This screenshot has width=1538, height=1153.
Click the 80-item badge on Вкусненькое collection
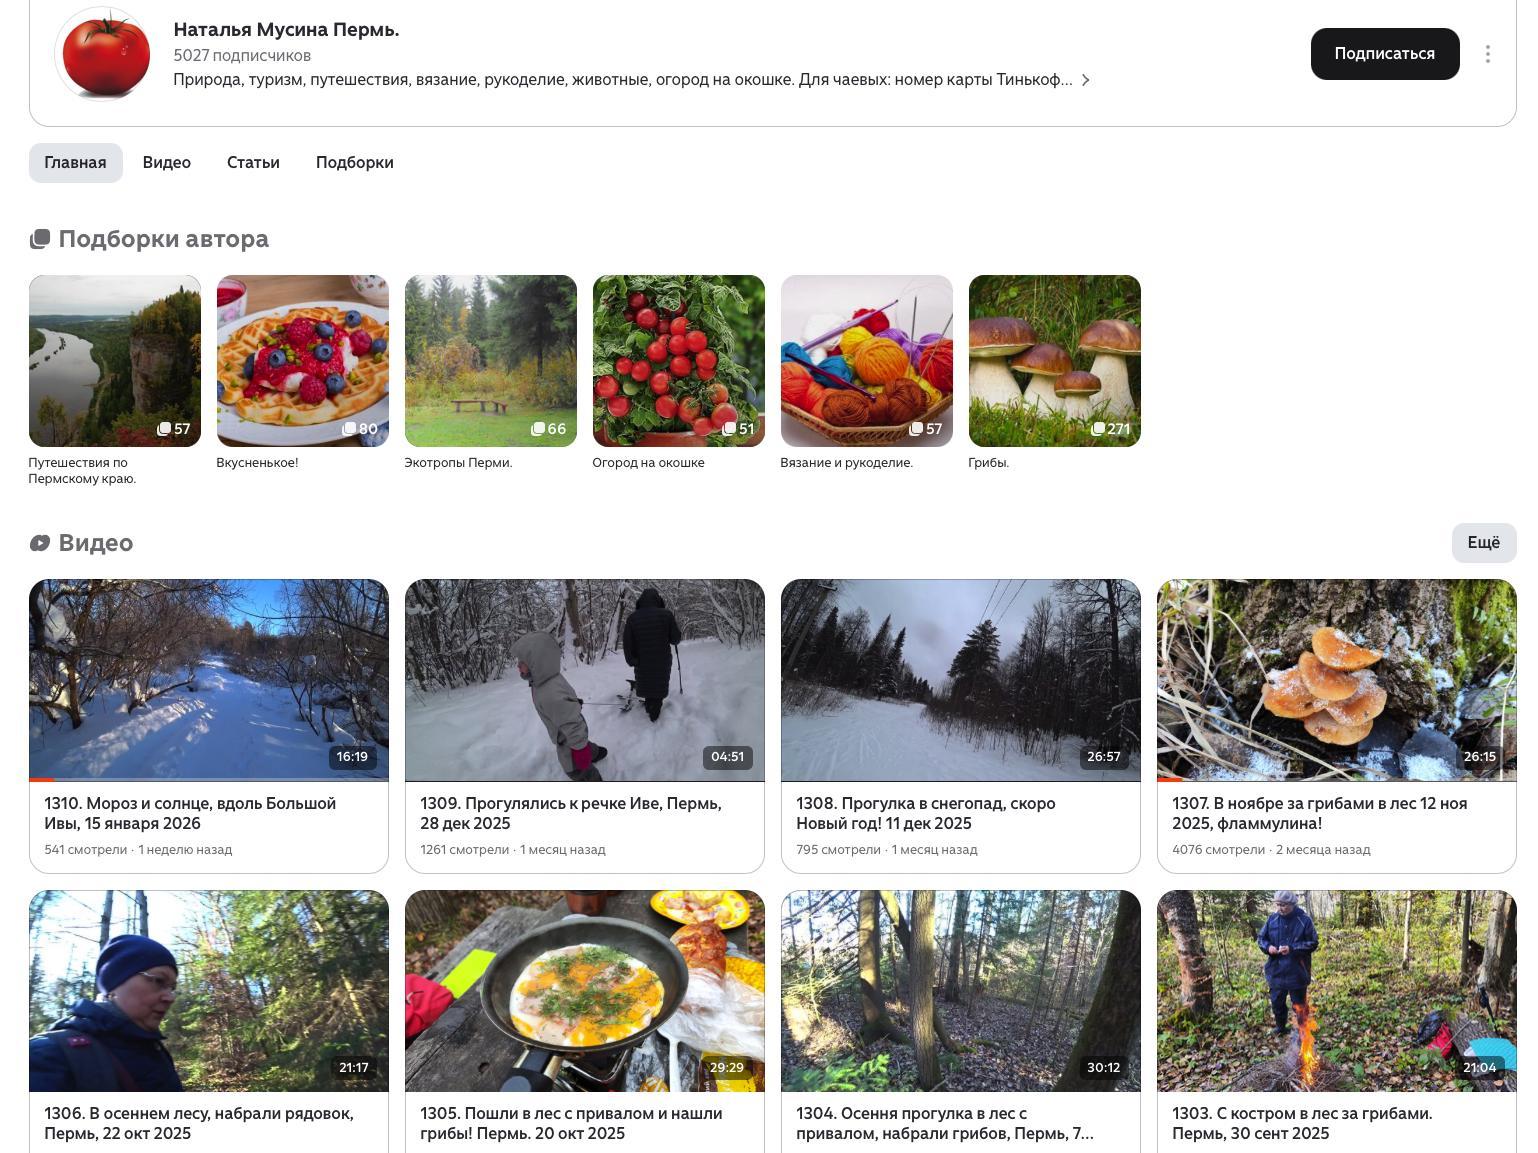360,429
